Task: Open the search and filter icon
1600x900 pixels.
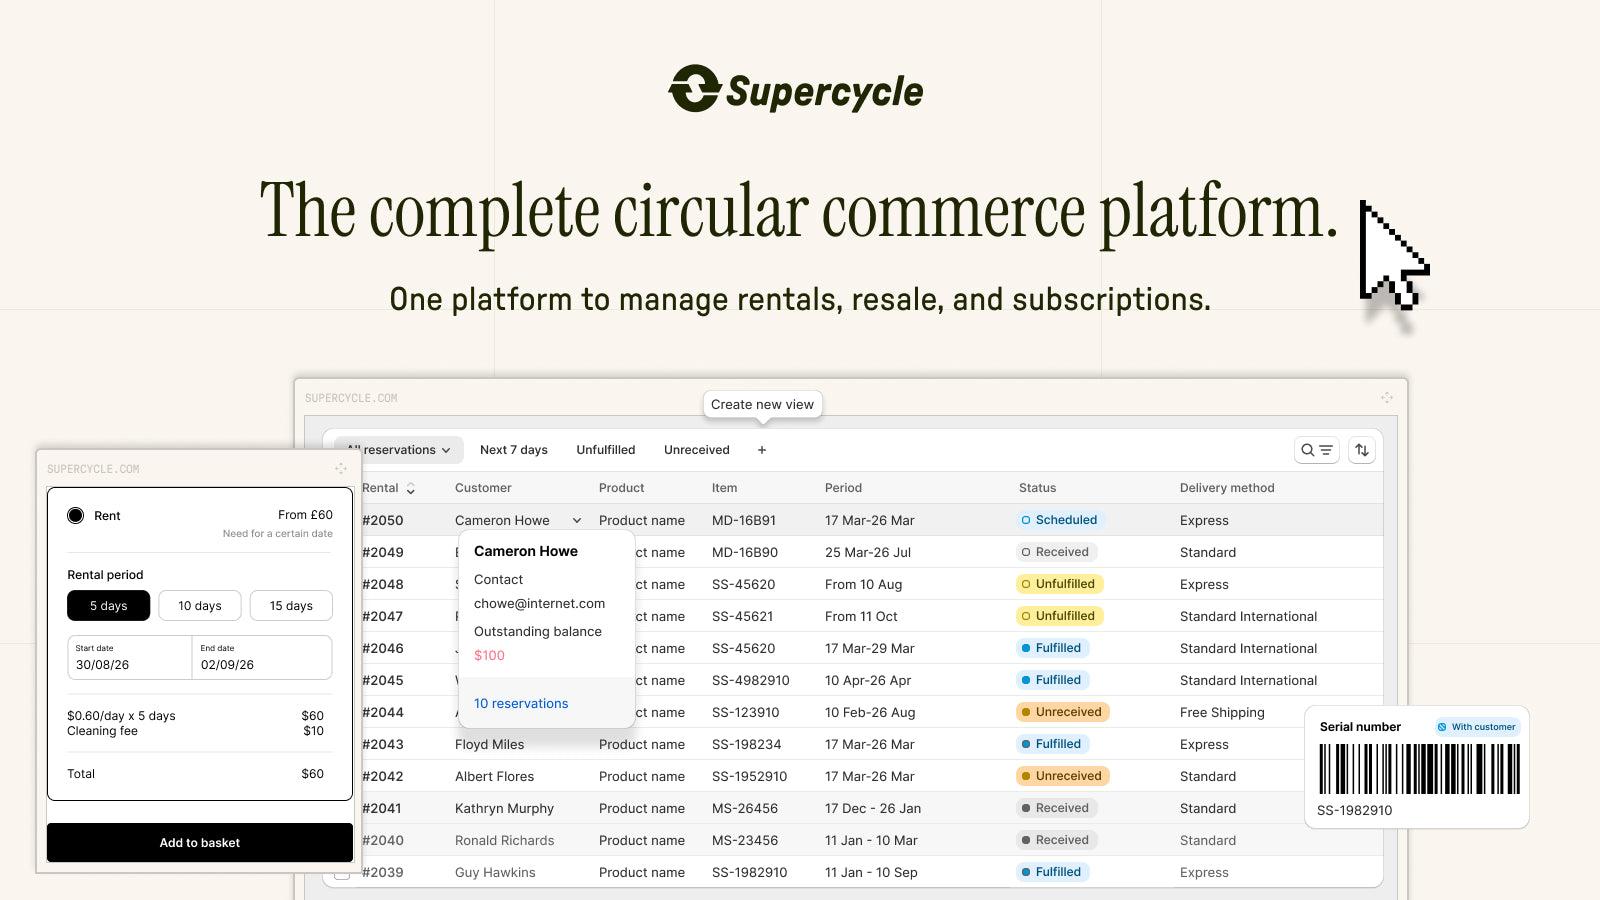Action: [x=1316, y=450]
